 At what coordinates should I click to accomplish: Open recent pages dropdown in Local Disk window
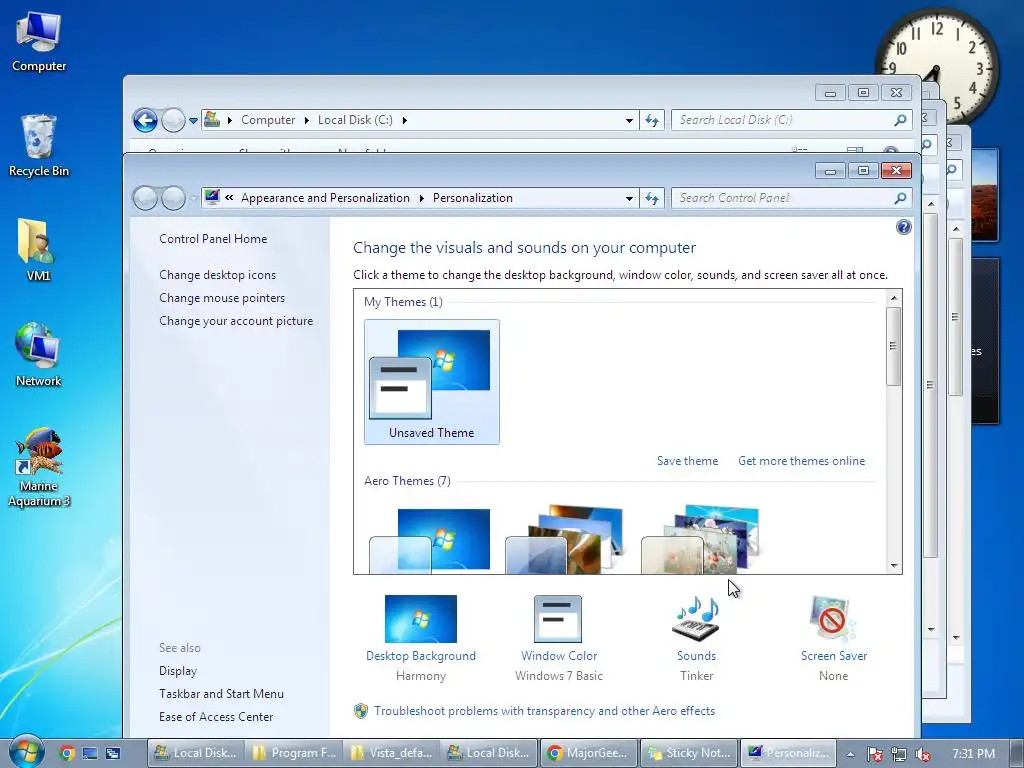[193, 121]
